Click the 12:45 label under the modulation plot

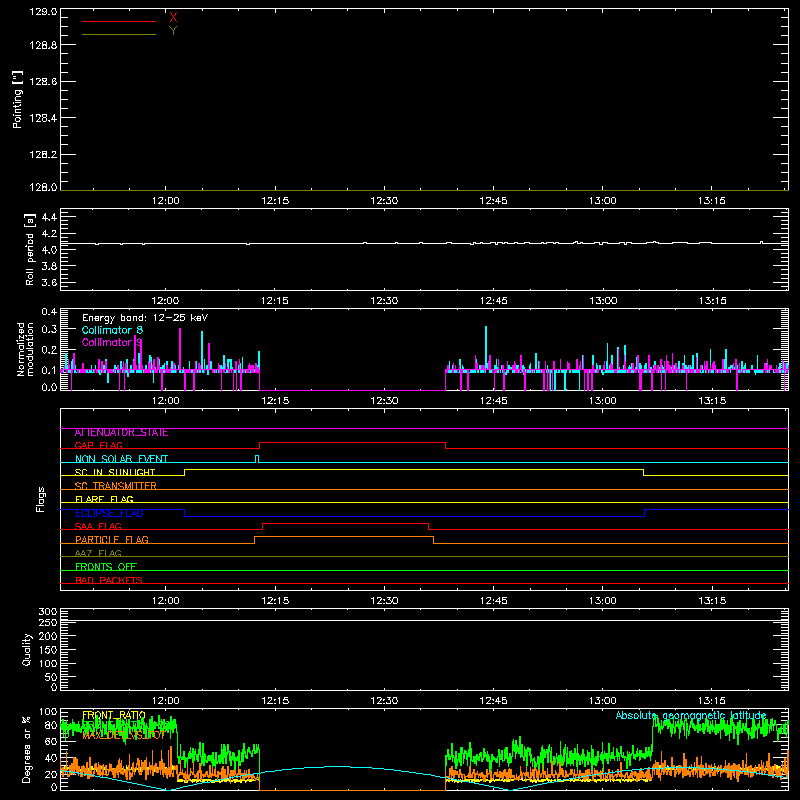point(493,401)
